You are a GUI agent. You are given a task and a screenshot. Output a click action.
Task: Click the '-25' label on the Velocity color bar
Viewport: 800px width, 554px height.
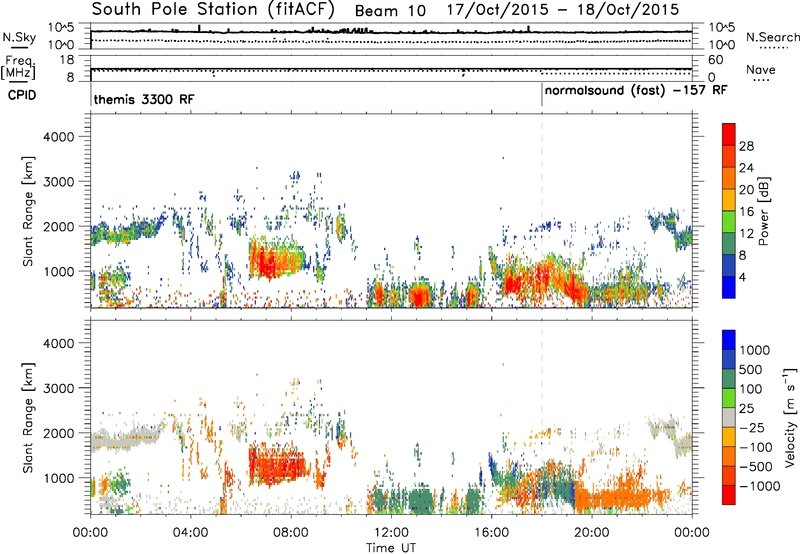tap(752, 427)
